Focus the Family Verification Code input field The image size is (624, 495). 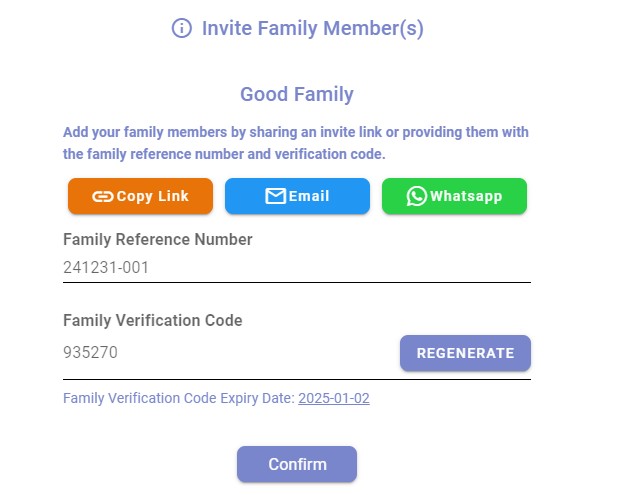click(x=230, y=353)
